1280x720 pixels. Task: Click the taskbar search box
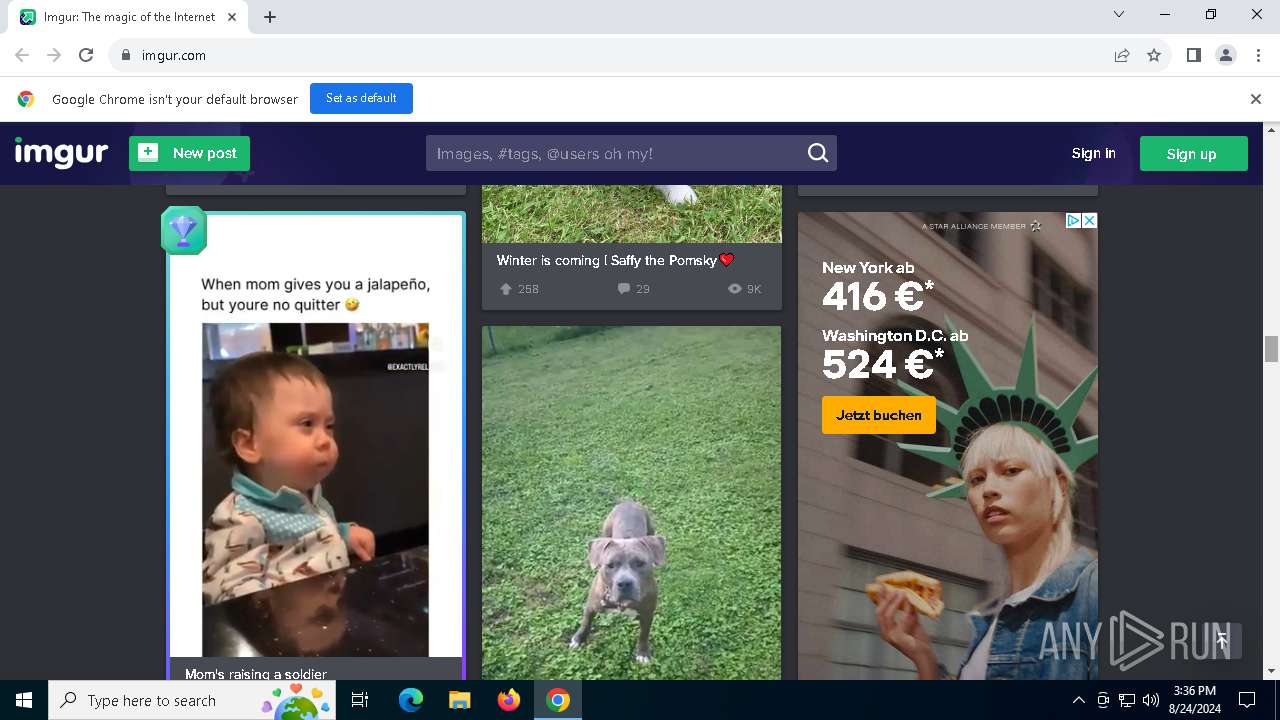click(x=192, y=700)
